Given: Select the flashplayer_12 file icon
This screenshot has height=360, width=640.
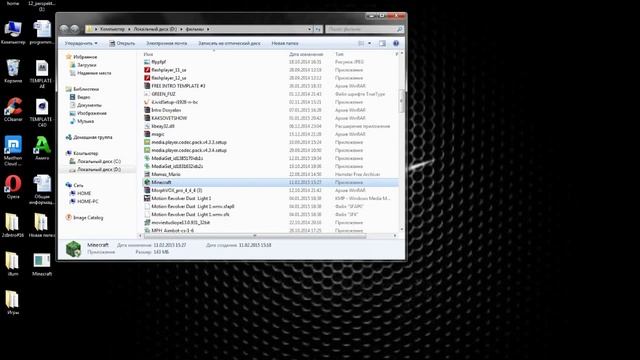Looking at the screenshot, I should coord(147,78).
